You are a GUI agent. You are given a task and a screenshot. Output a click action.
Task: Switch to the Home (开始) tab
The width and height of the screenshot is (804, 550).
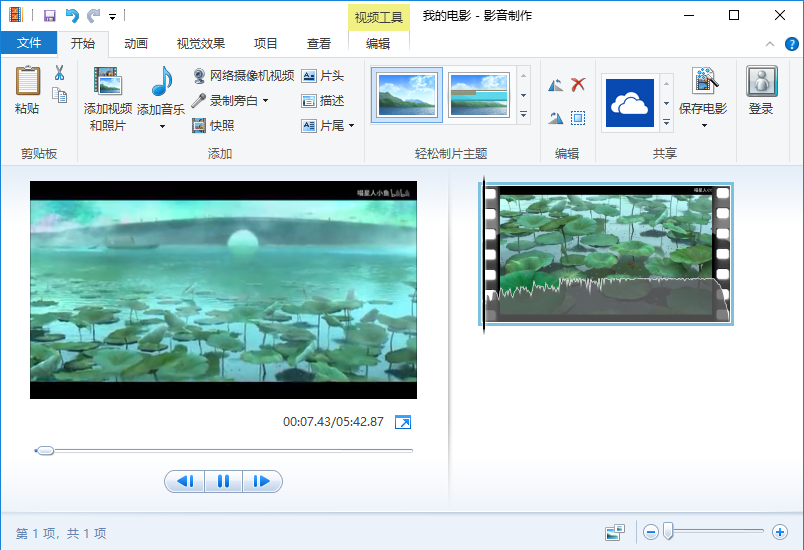(83, 44)
